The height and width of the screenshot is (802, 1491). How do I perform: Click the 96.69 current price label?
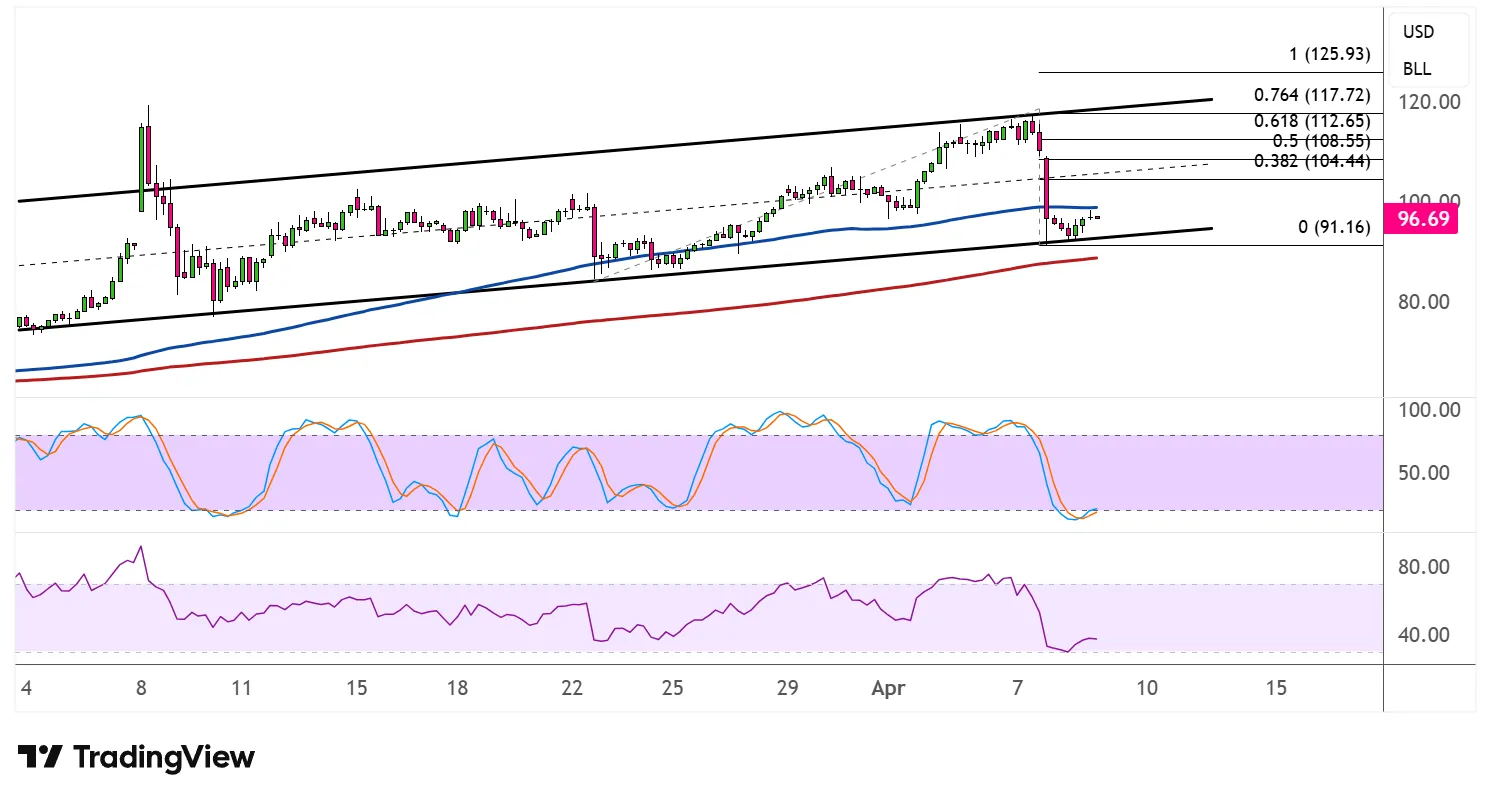1425,218
